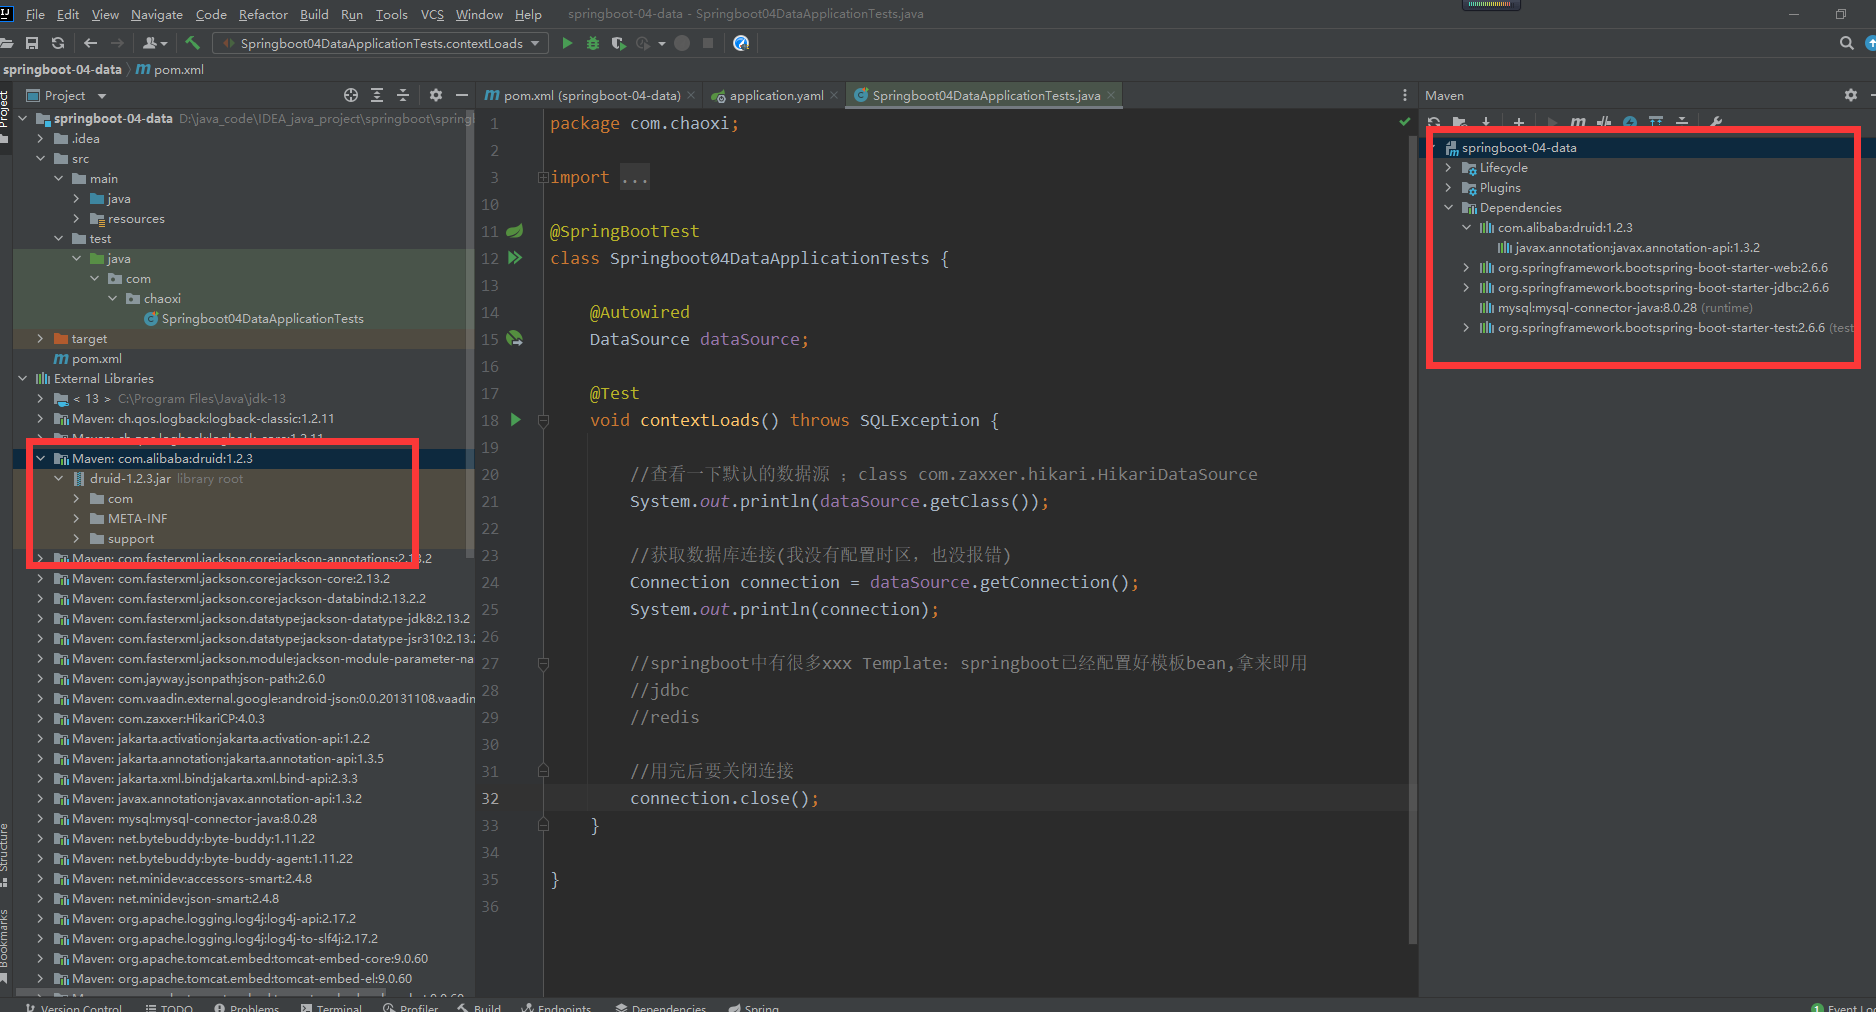1876x1012 pixels.
Task: Expand Lifecycle node in Maven panel
Action: 1448,167
